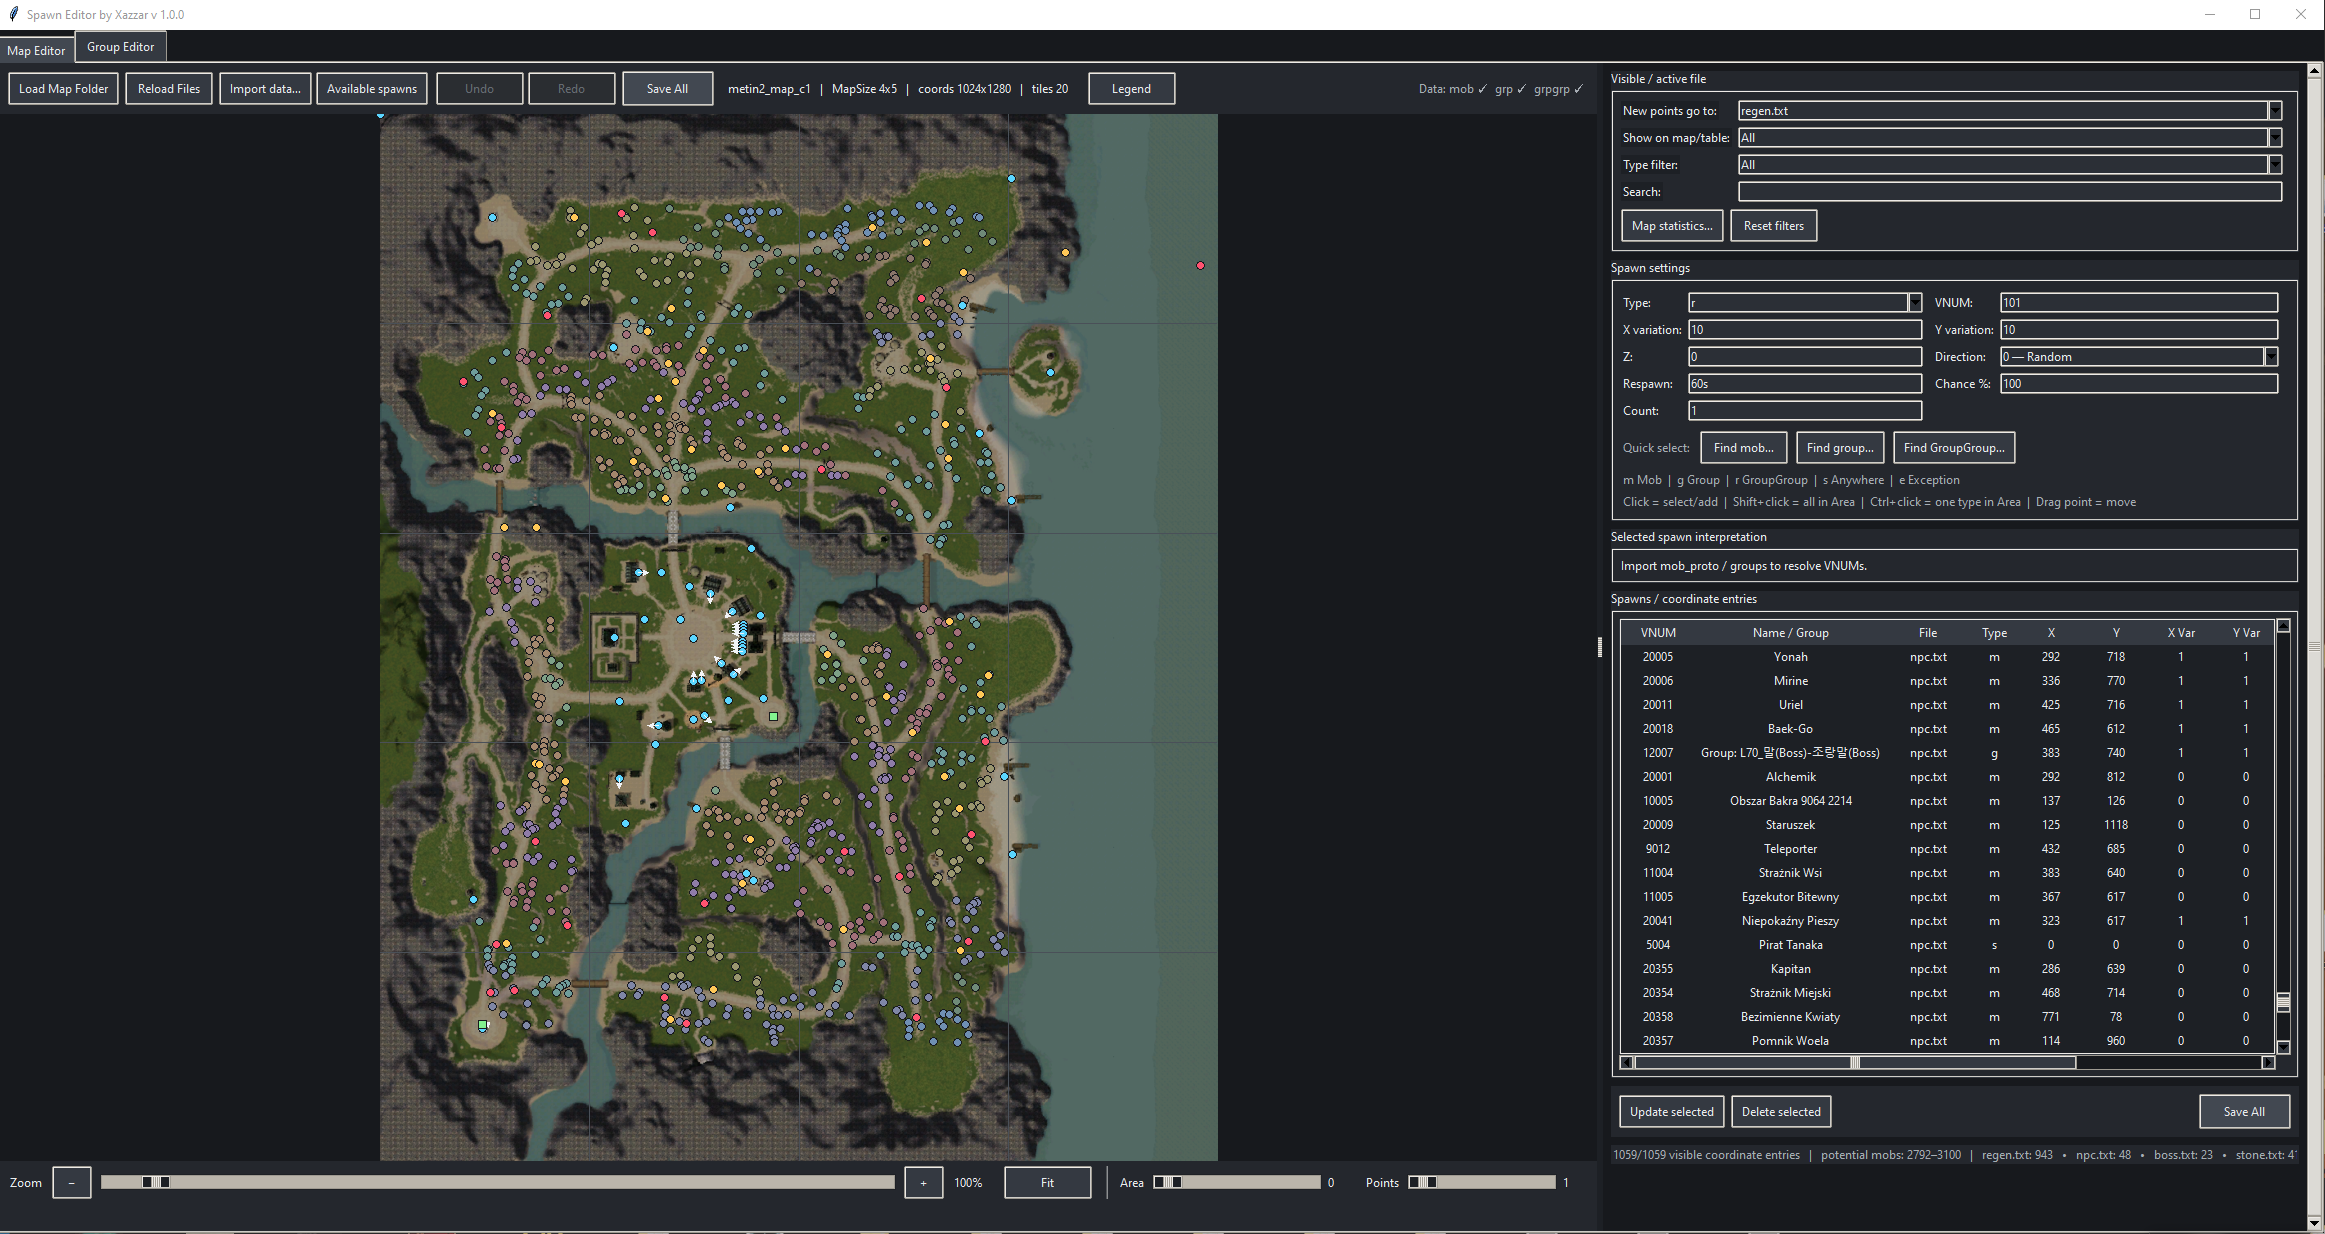
Task: Click the Points size slider handle
Action: (1422, 1182)
